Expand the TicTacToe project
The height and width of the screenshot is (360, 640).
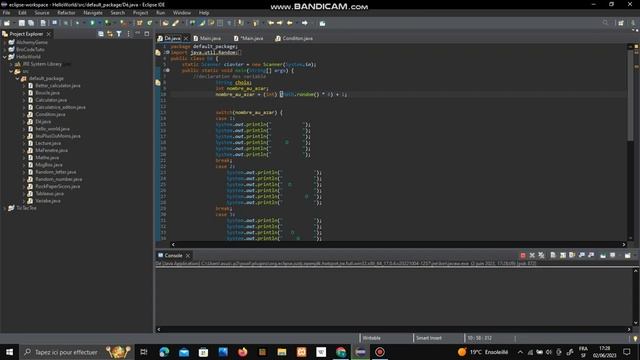[x=5, y=208]
